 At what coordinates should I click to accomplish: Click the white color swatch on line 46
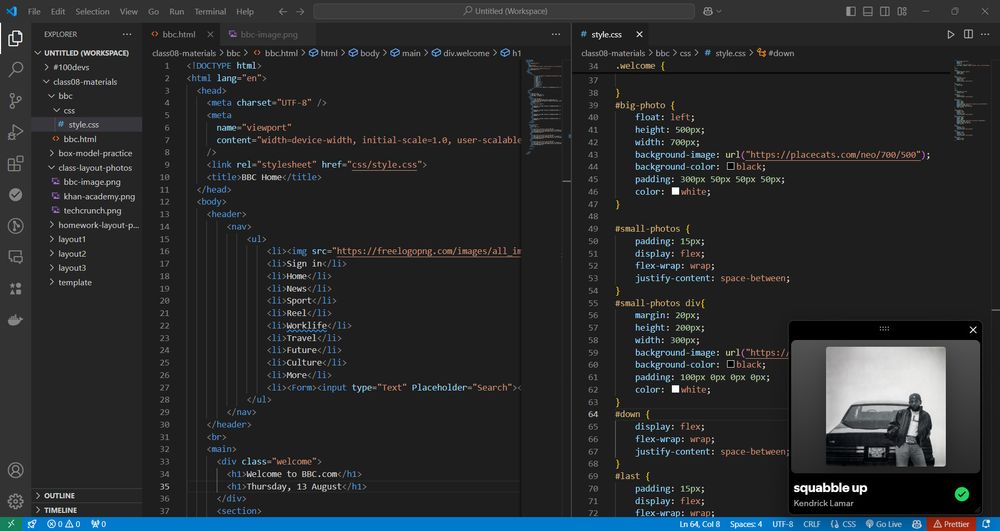[x=675, y=192]
